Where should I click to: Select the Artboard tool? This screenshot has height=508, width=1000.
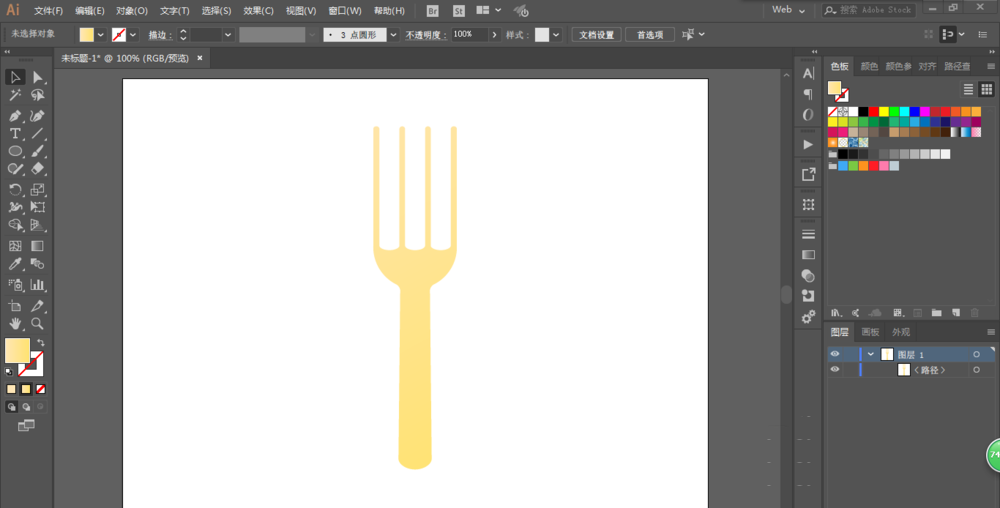tap(15, 306)
